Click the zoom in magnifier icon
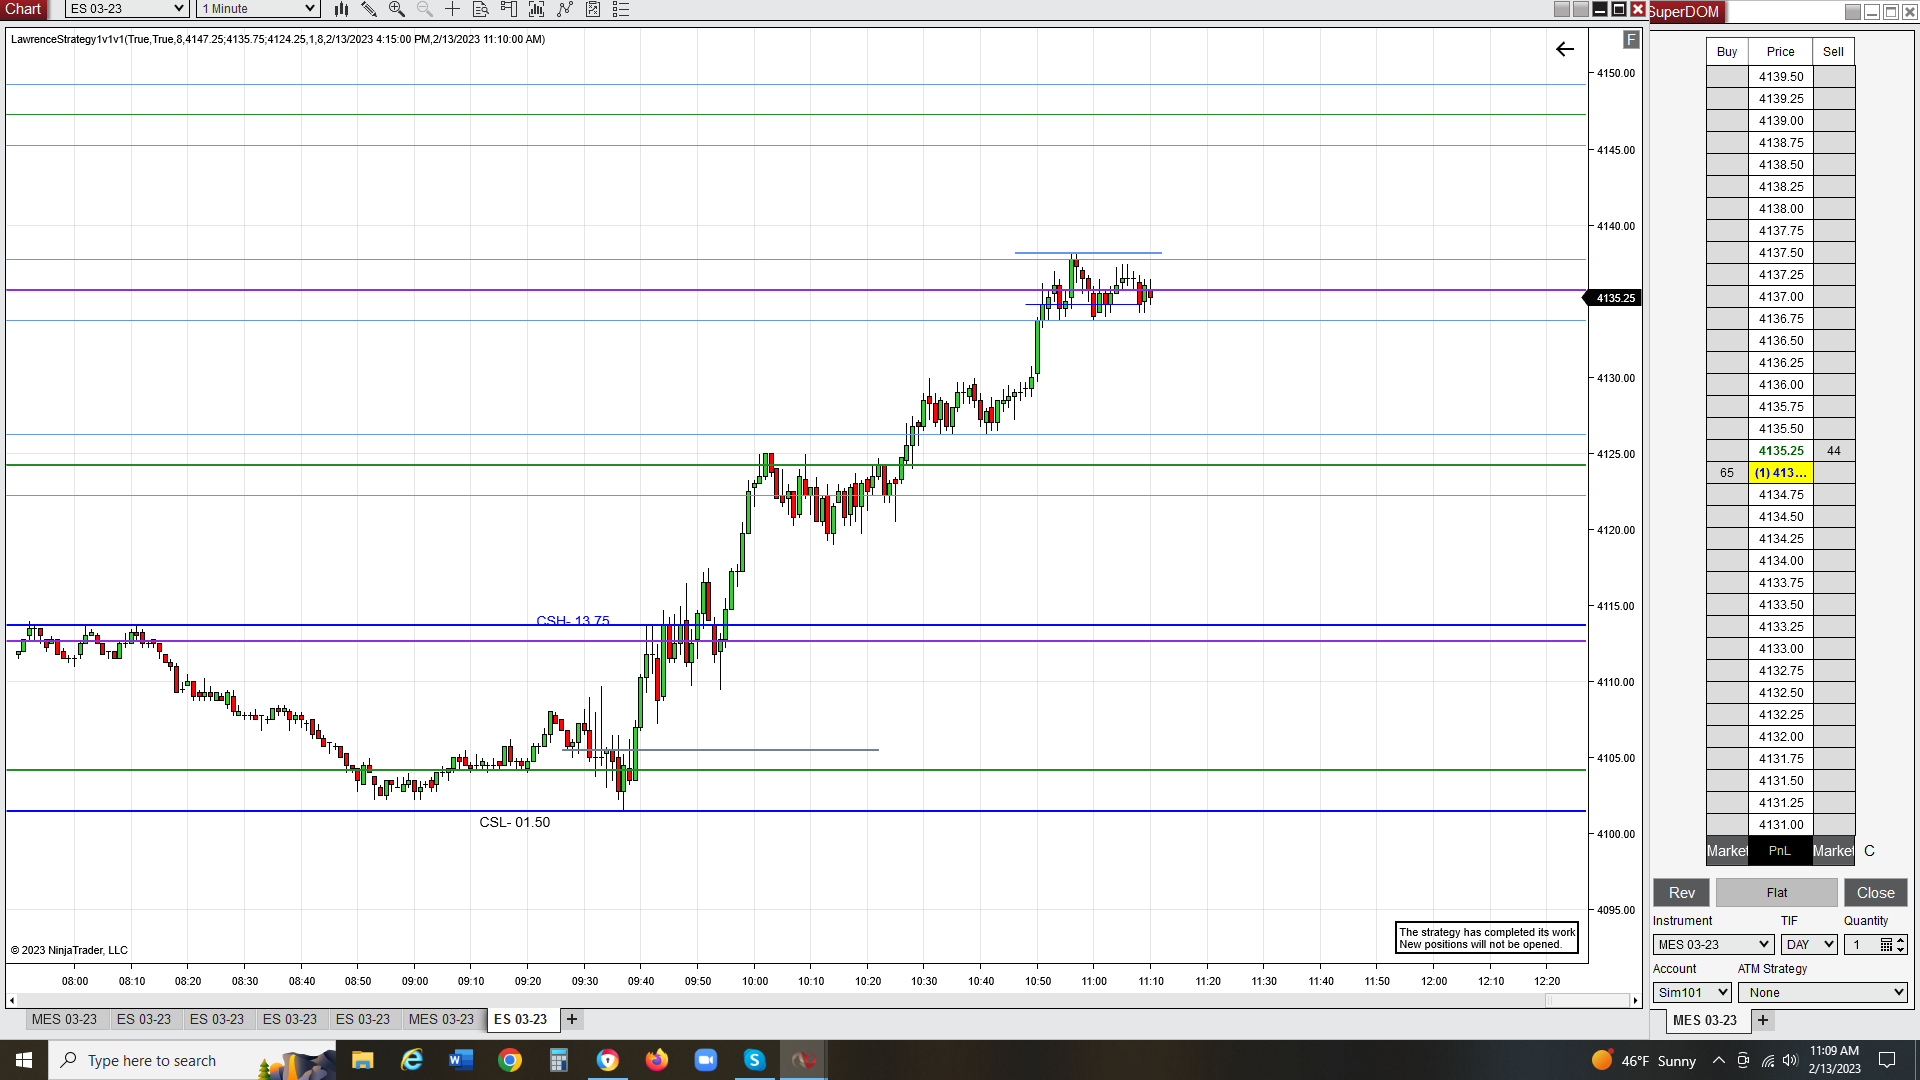This screenshot has height=1080, width=1920. coord(397,9)
